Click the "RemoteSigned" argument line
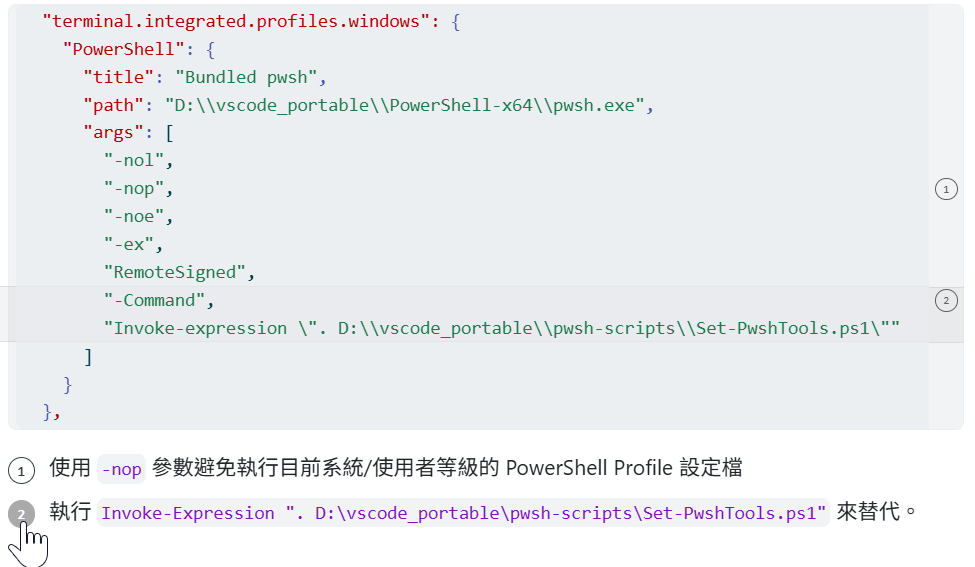The height and width of the screenshot is (567, 975). coord(175,272)
